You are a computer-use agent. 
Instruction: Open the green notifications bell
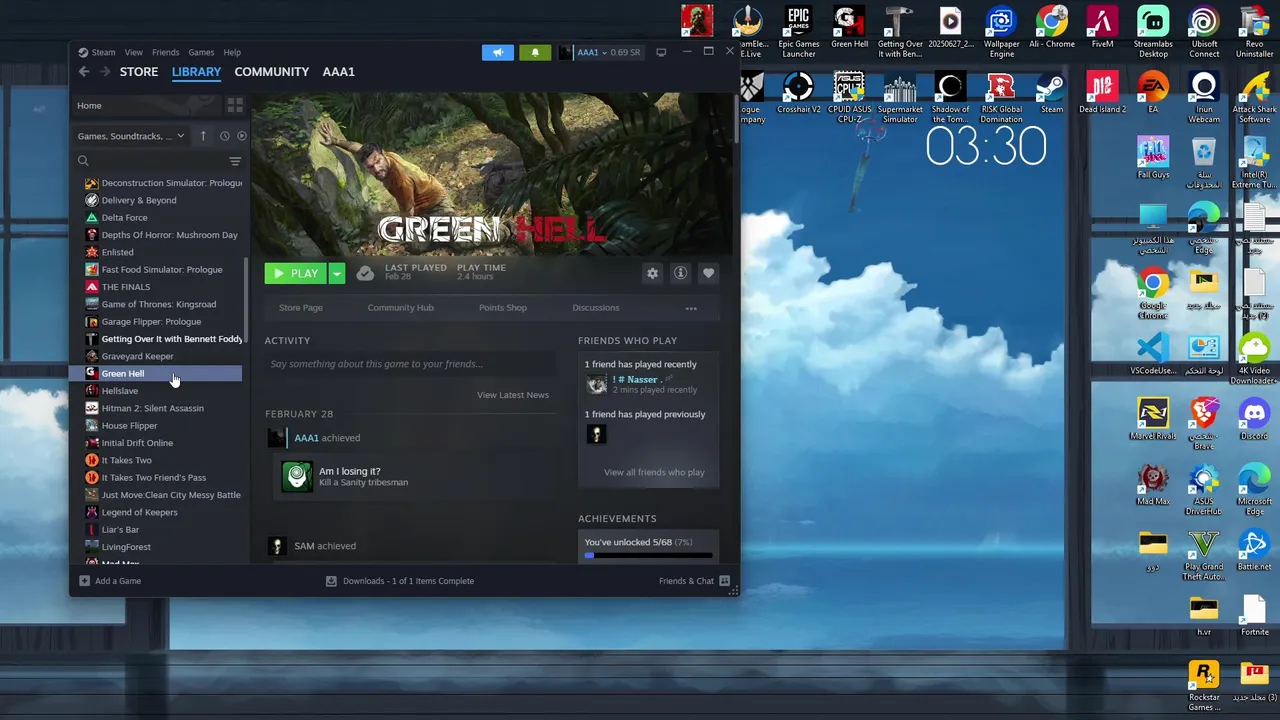pyautogui.click(x=535, y=52)
